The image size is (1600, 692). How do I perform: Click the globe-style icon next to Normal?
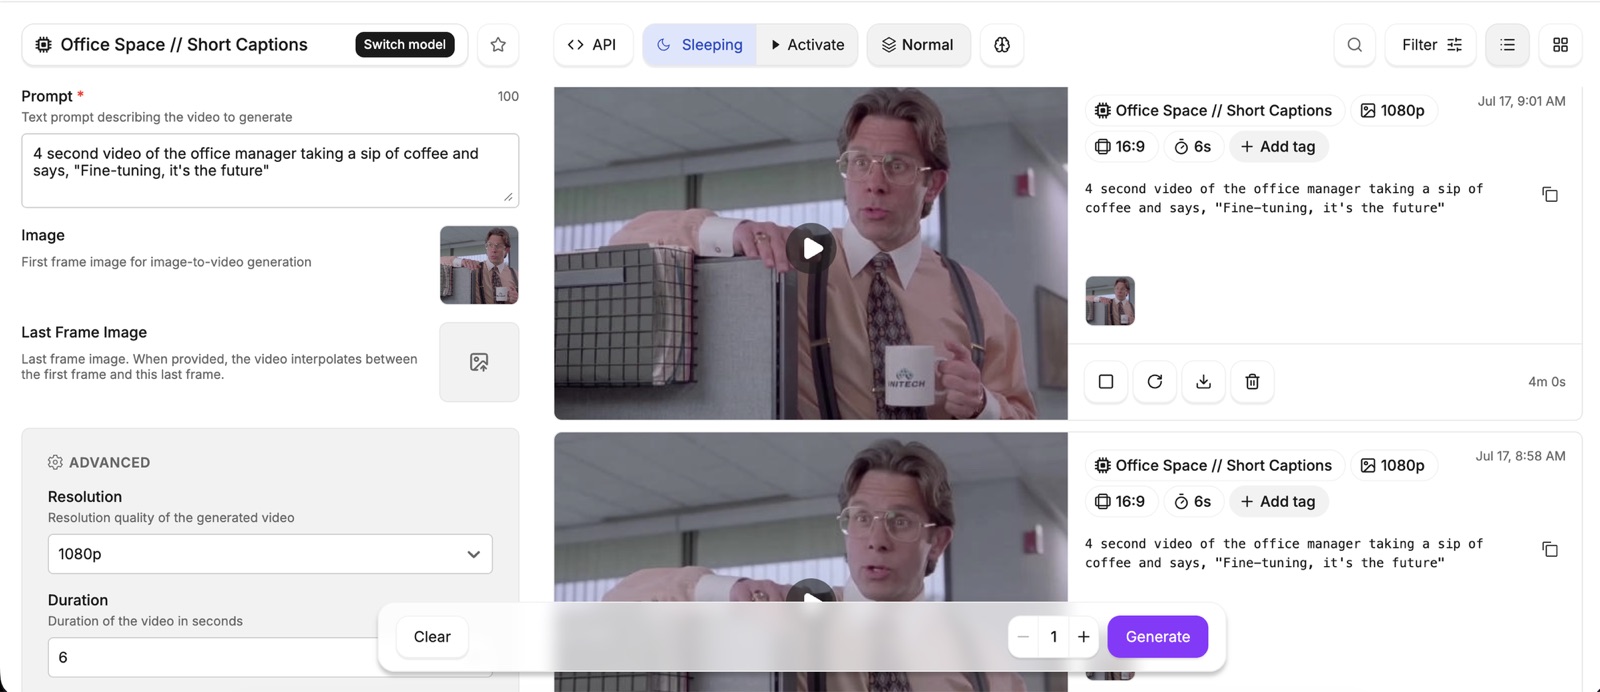pos(1002,45)
